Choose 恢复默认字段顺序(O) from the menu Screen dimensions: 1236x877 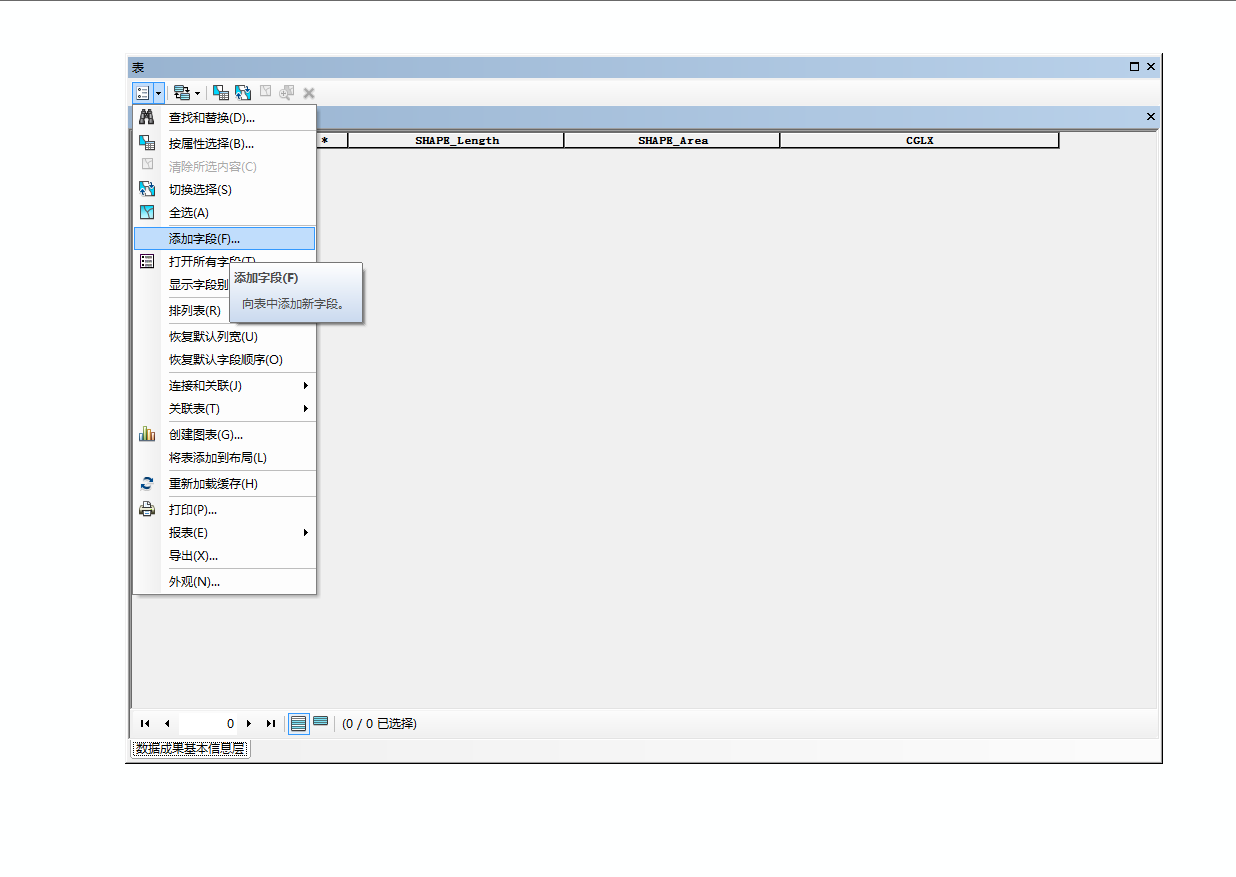(225, 359)
